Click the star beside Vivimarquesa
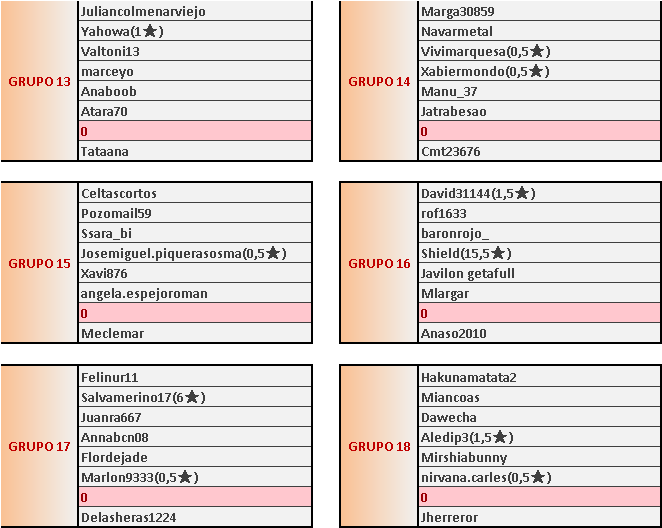The height and width of the screenshot is (528, 662). click(537, 51)
